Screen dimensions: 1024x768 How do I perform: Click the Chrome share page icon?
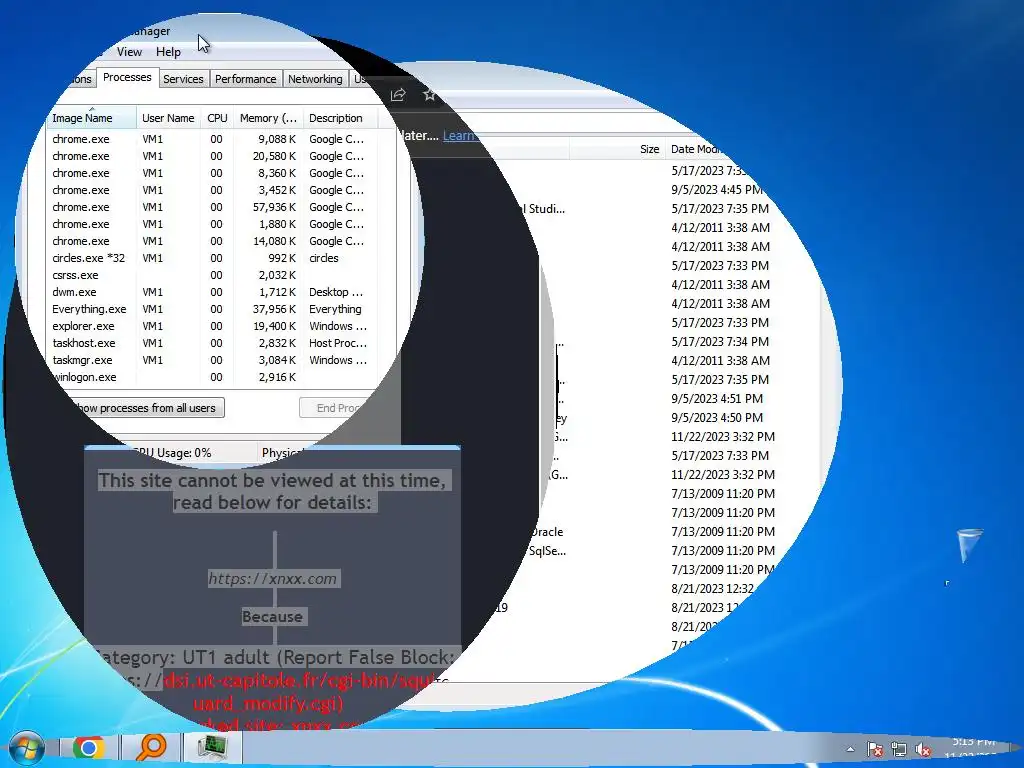(398, 95)
